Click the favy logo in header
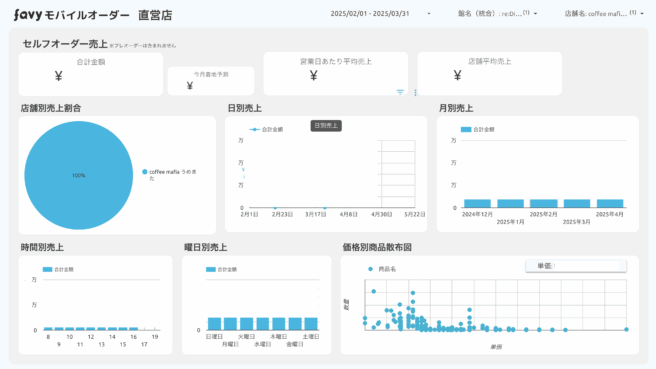Screen dimensions: 656x369 (28, 15)
